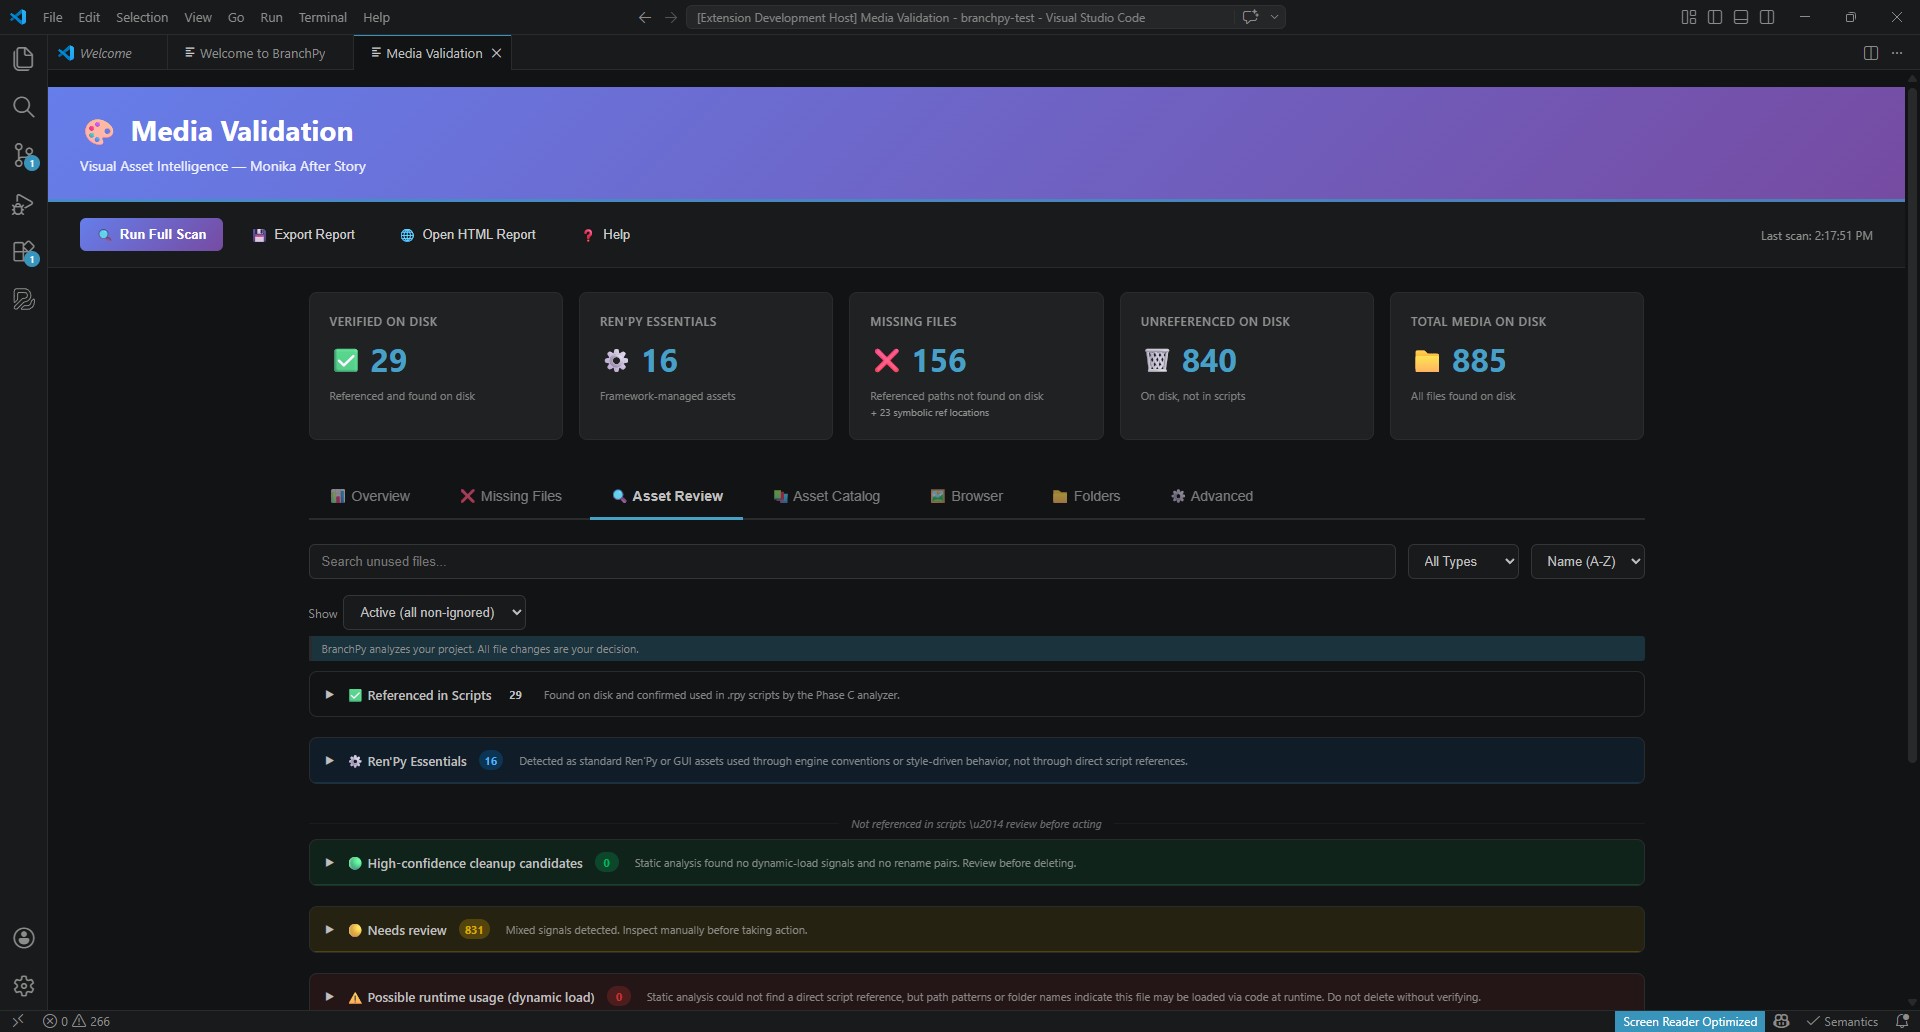This screenshot has width=1920, height=1032.
Task: Switch to the Asset Catalog tab
Action: pyautogui.click(x=826, y=495)
